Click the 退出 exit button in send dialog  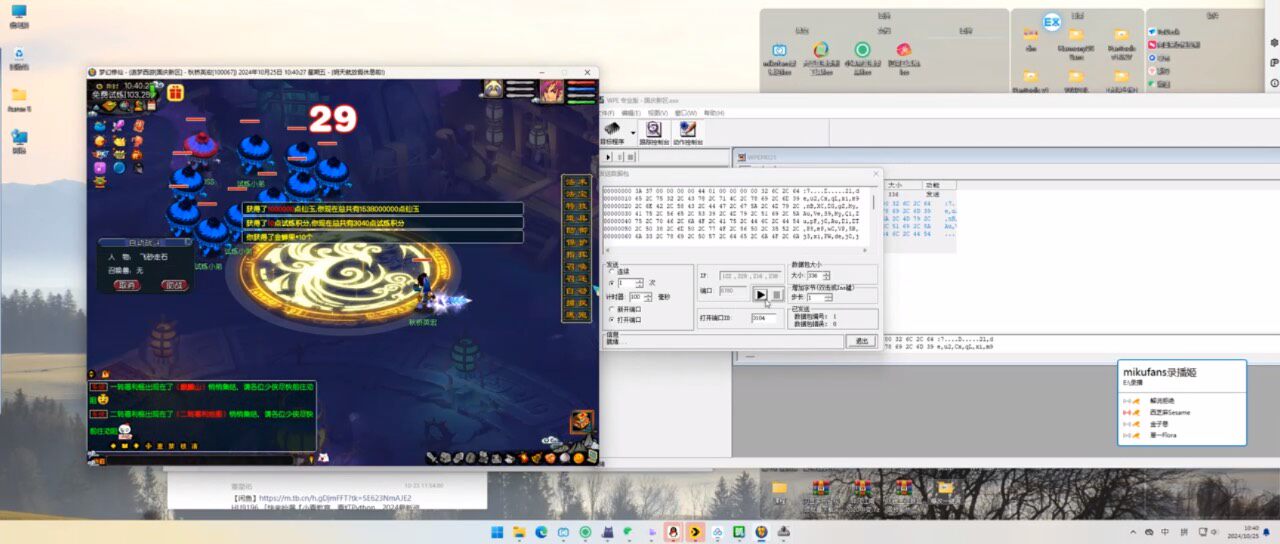(x=861, y=341)
